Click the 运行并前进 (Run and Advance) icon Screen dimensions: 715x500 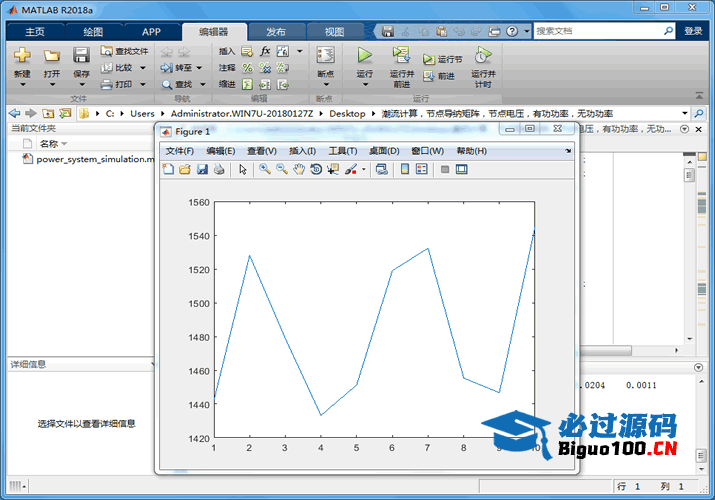401,55
